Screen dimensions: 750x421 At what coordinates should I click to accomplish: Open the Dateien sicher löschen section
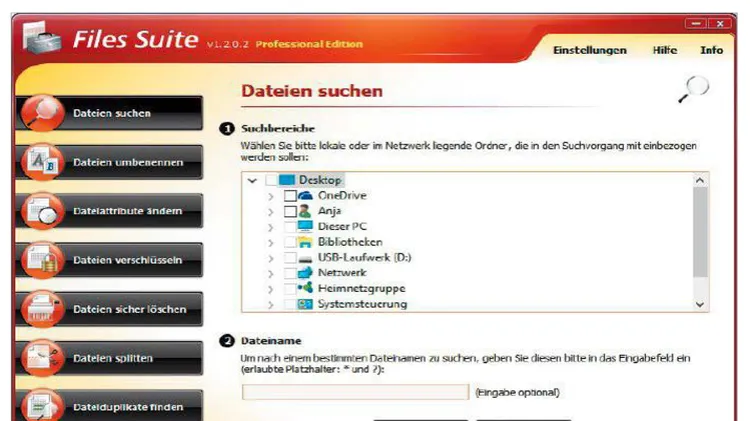point(110,309)
